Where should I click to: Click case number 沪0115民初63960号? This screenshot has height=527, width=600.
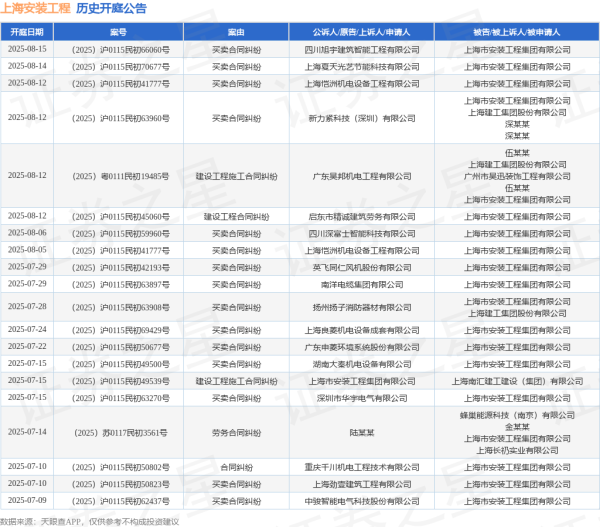tap(121, 118)
